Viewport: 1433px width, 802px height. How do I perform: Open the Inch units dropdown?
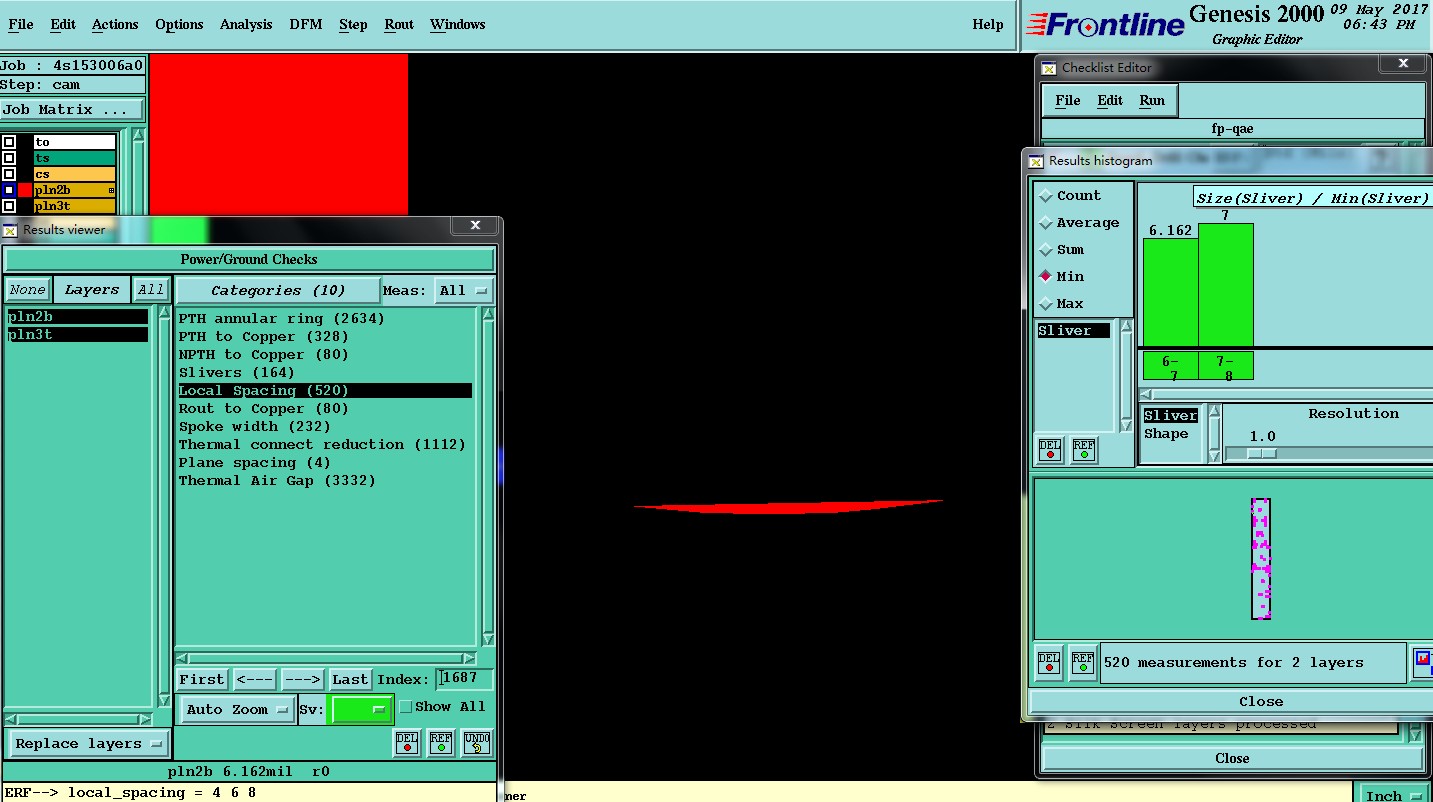1394,796
